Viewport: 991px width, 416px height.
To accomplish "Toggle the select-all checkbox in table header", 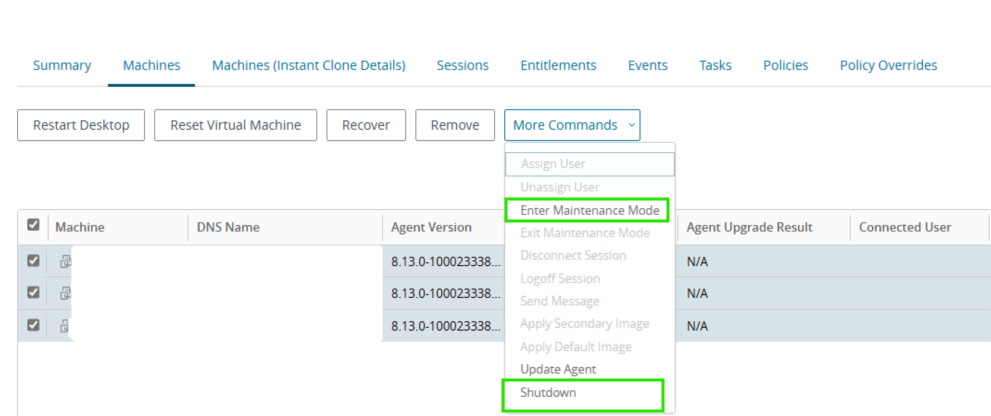I will [x=34, y=227].
